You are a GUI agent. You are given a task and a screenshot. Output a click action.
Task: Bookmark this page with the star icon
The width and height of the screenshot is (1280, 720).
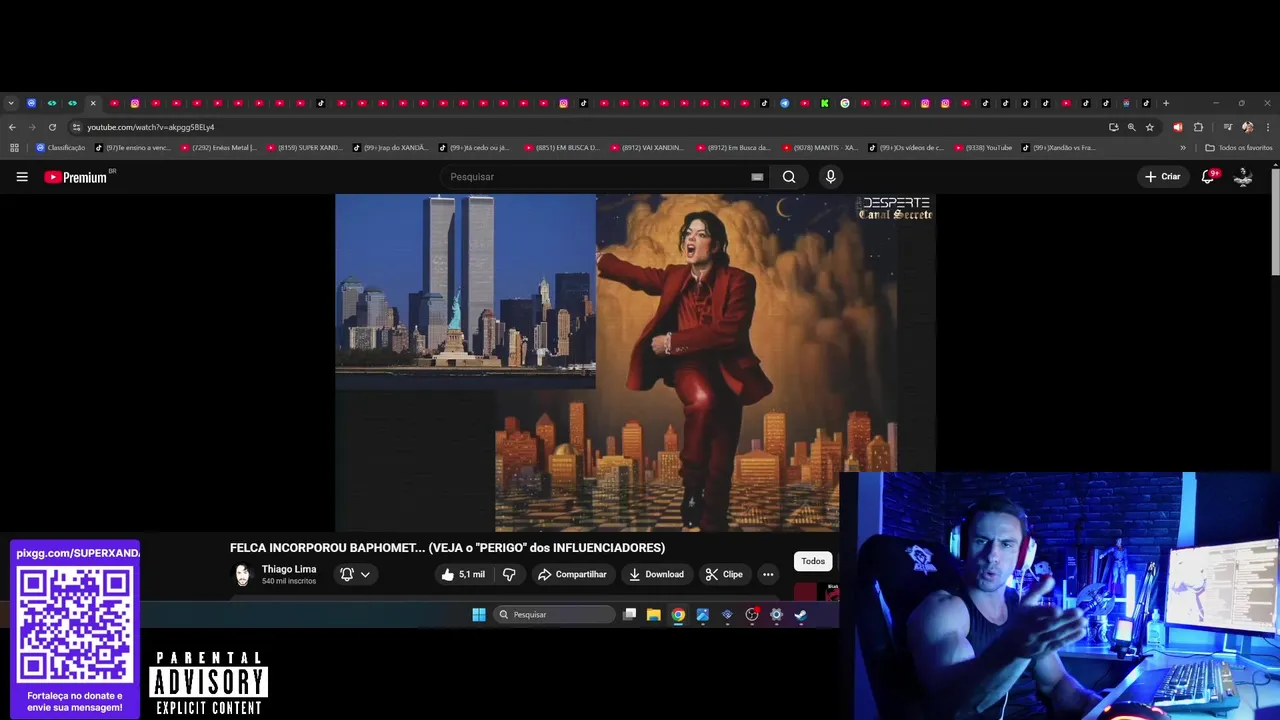point(1150,127)
